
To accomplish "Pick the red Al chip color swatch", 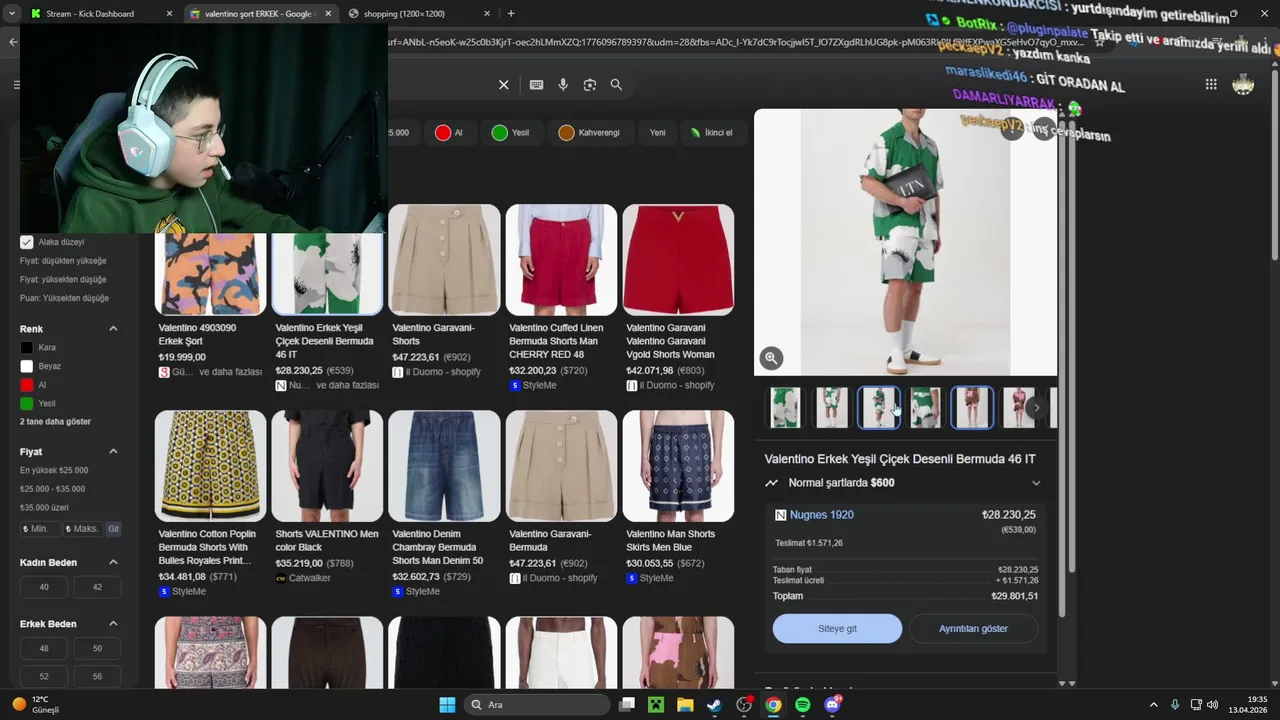I will pyautogui.click(x=443, y=133).
